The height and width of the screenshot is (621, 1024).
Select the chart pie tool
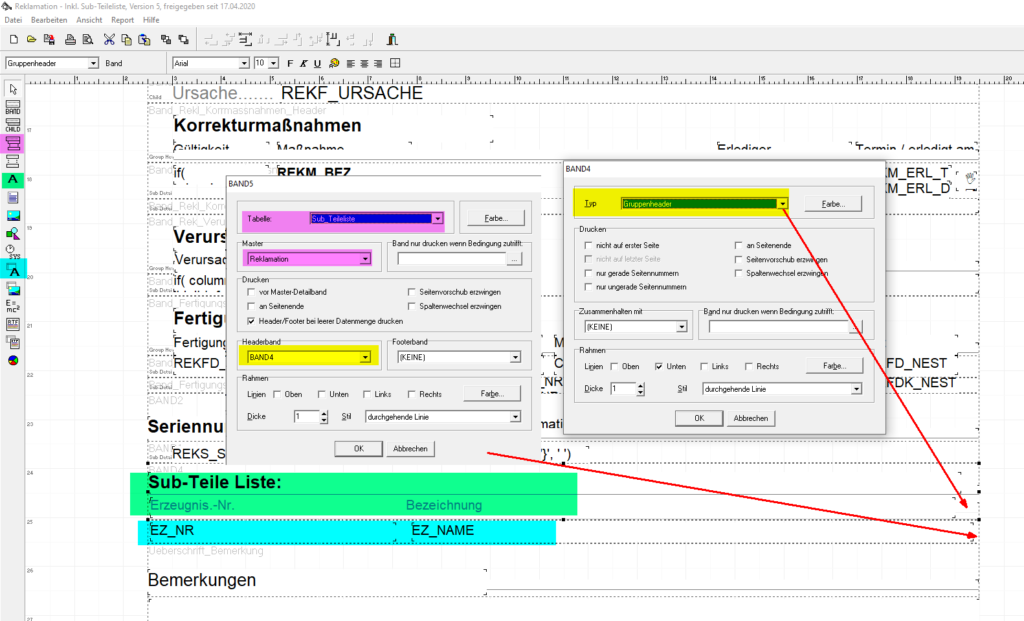(13, 360)
